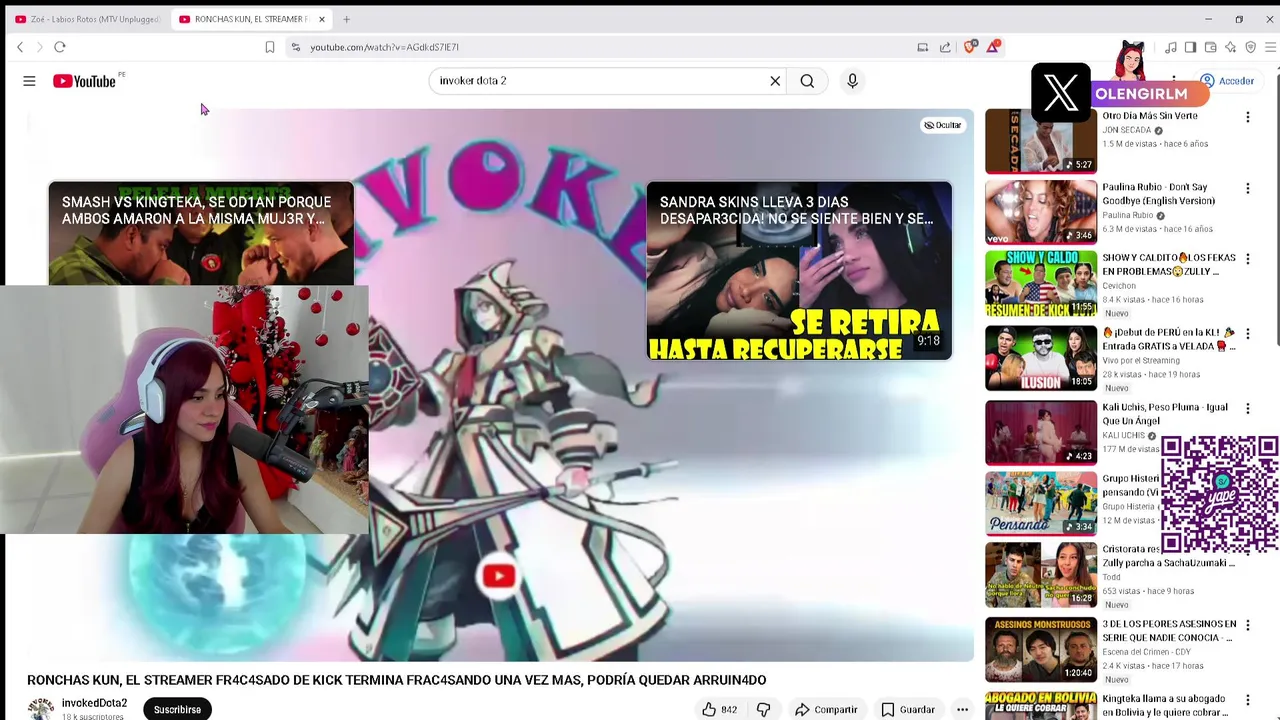Open options menu for 'Debut de PERÚ' video

(1247, 334)
